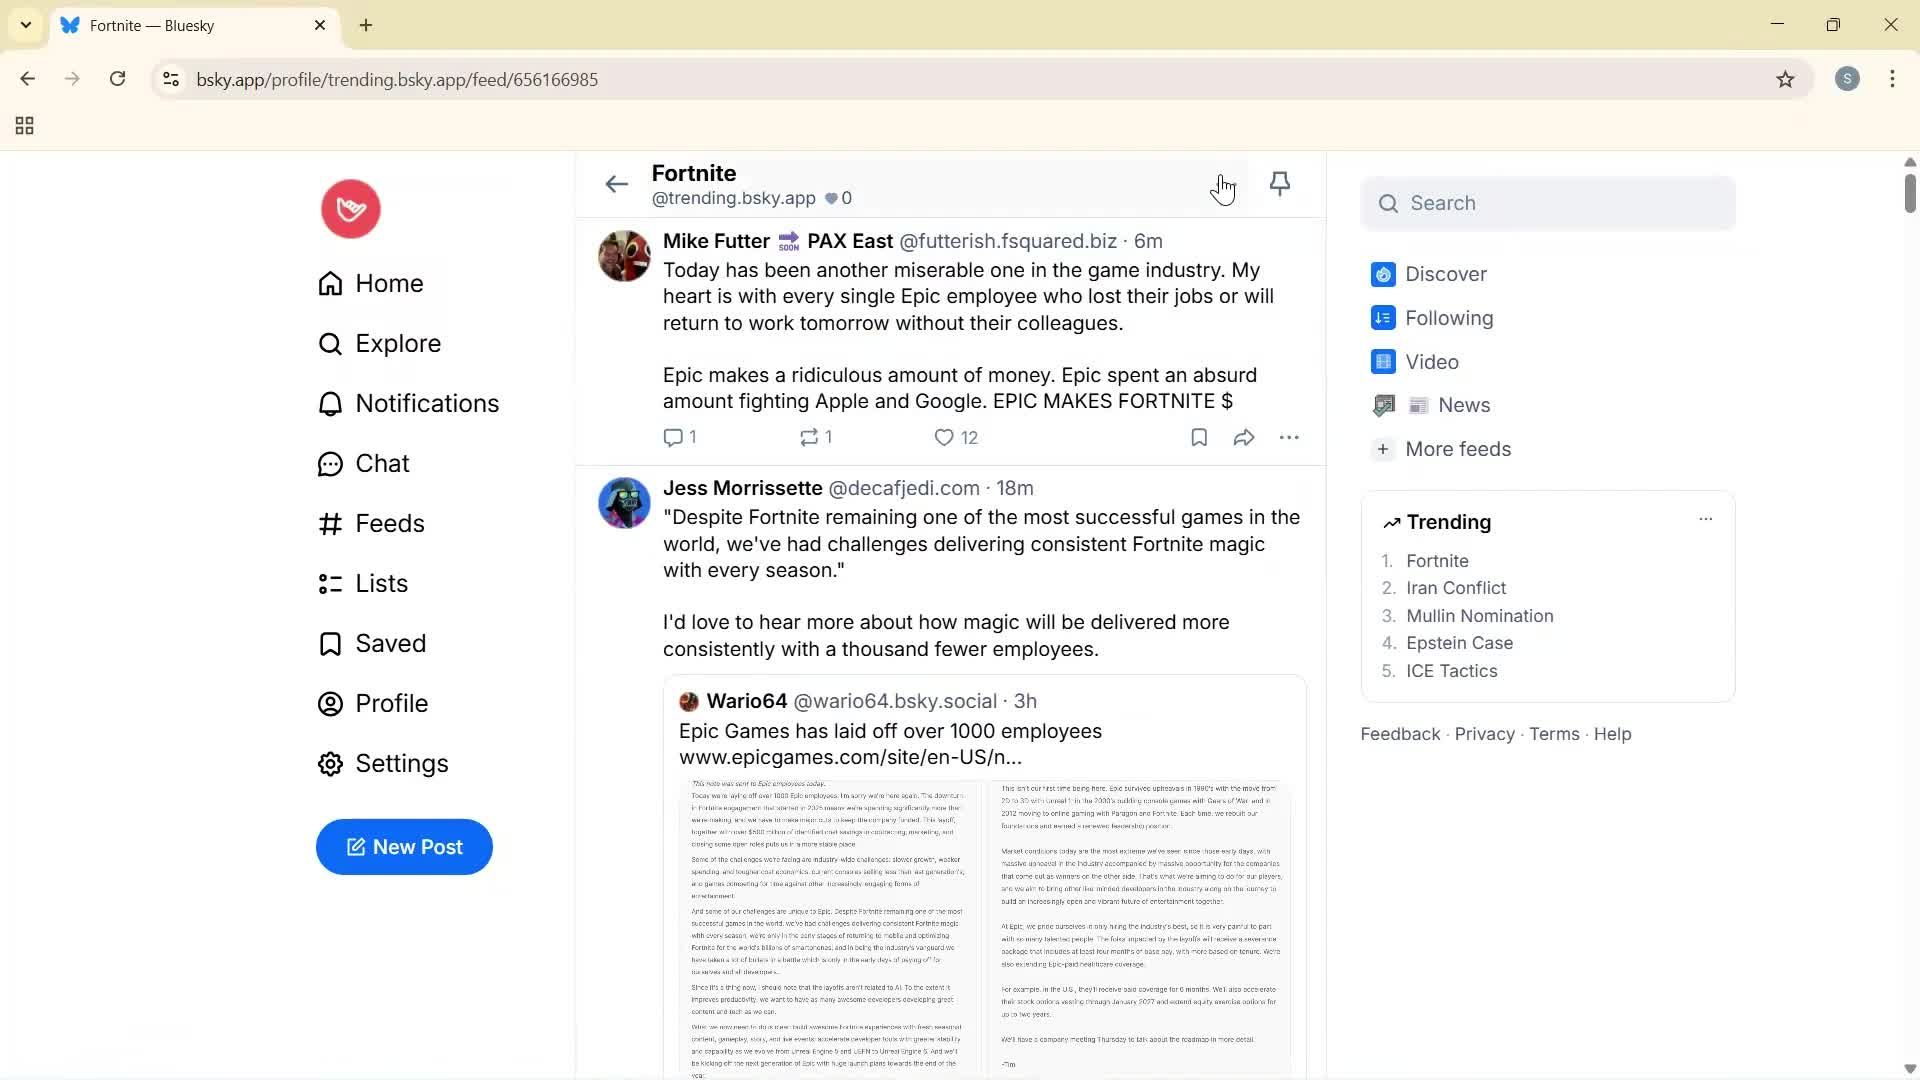Open Chat from the sidebar
The height and width of the screenshot is (1080, 1920).
383,463
